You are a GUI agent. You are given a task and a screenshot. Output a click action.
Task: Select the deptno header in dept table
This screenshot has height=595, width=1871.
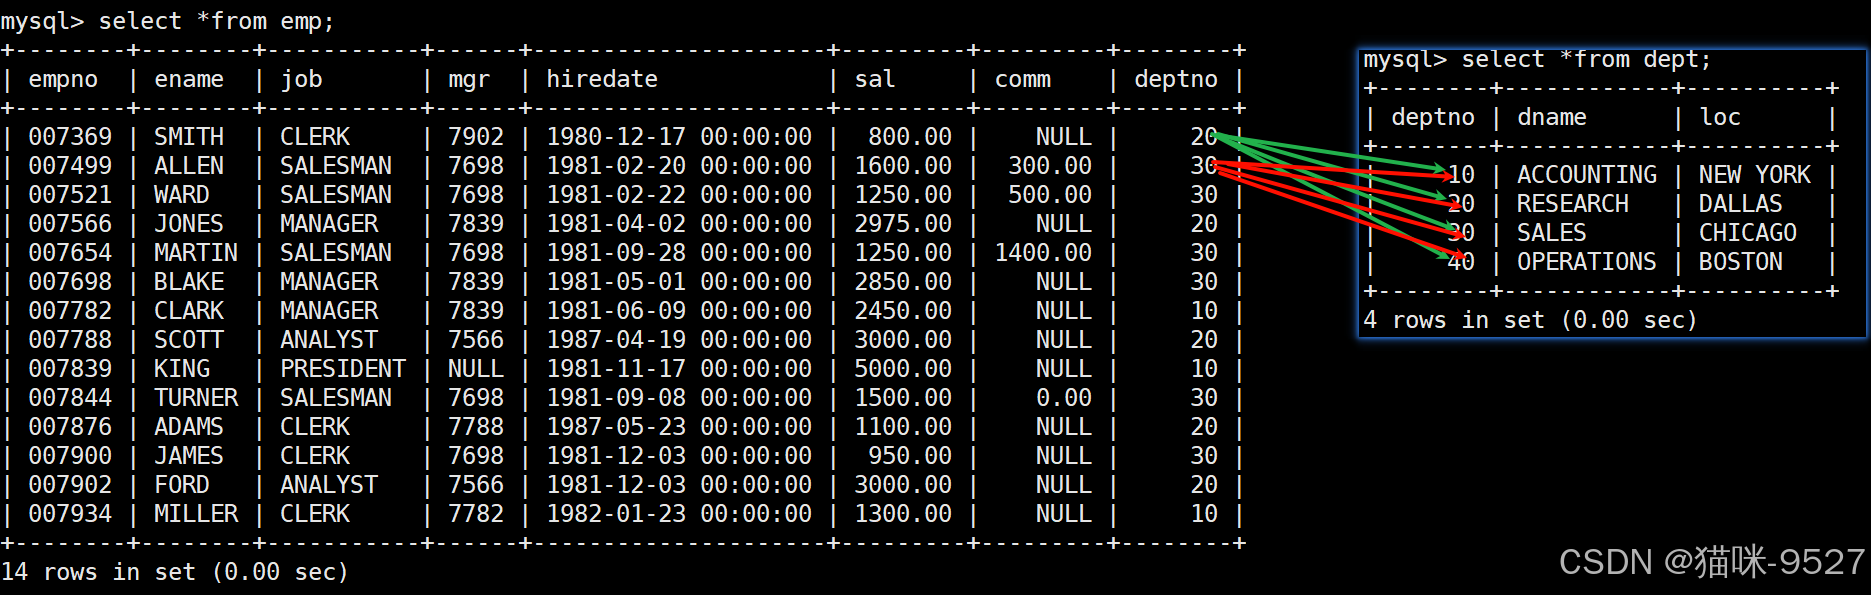1433,117
